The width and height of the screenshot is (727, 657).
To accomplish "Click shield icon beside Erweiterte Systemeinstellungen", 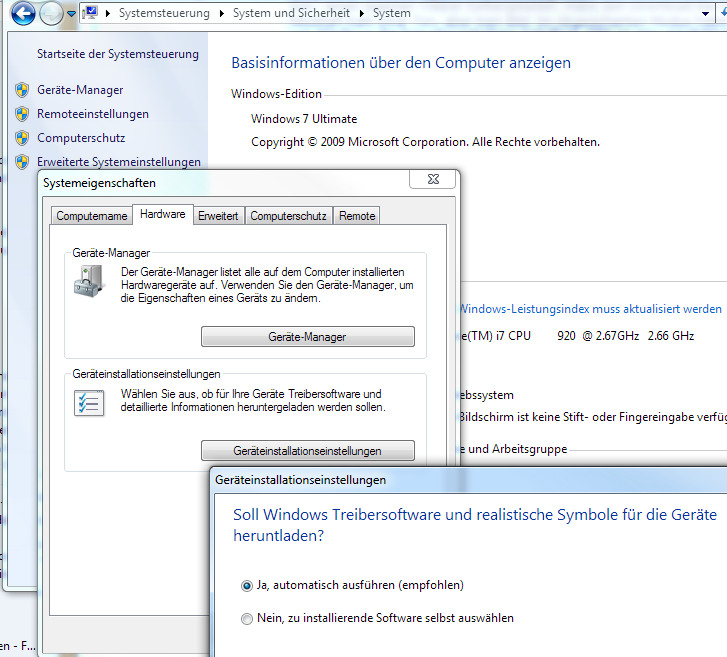I will [x=22, y=162].
